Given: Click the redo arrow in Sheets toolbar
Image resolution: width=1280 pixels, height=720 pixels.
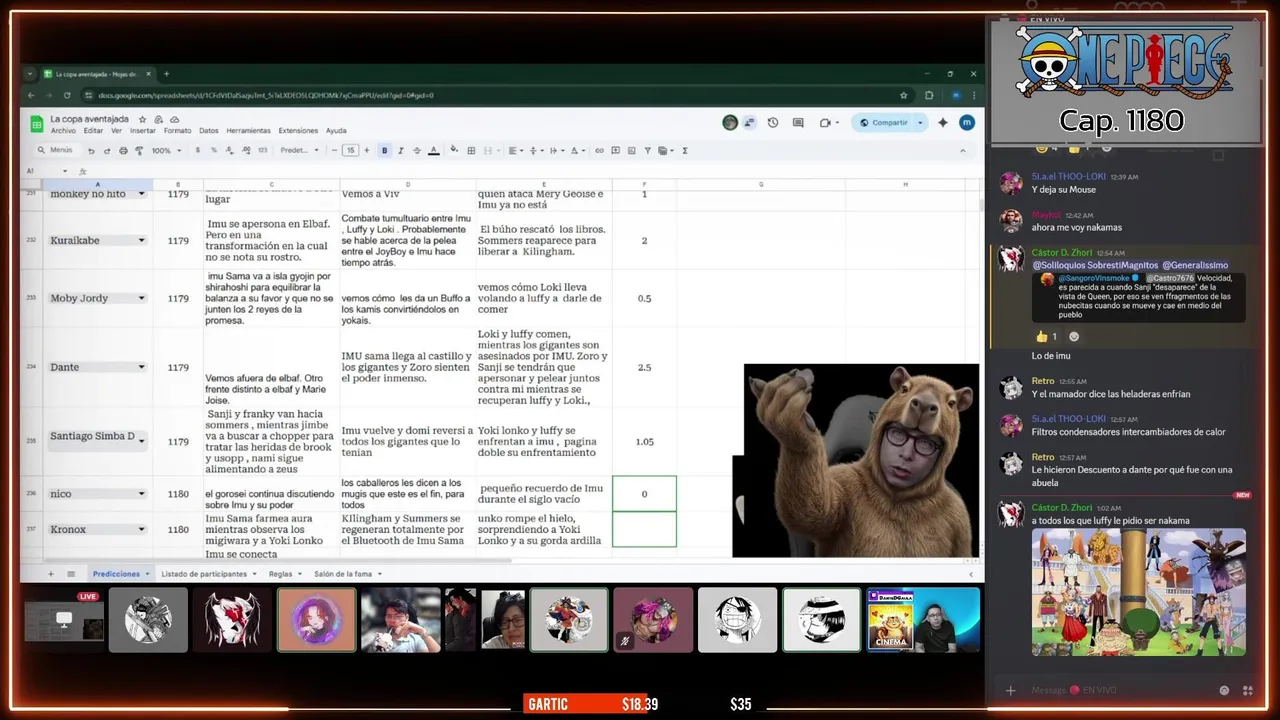Looking at the screenshot, I should click(x=107, y=151).
